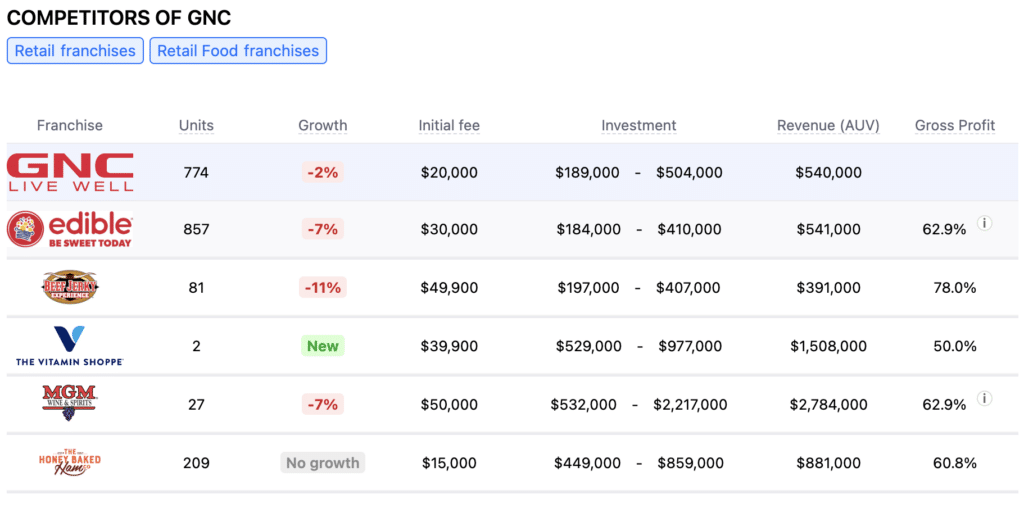The height and width of the screenshot is (508, 1024).
Task: Click initial fee $50,000
Action: pyautogui.click(x=449, y=405)
